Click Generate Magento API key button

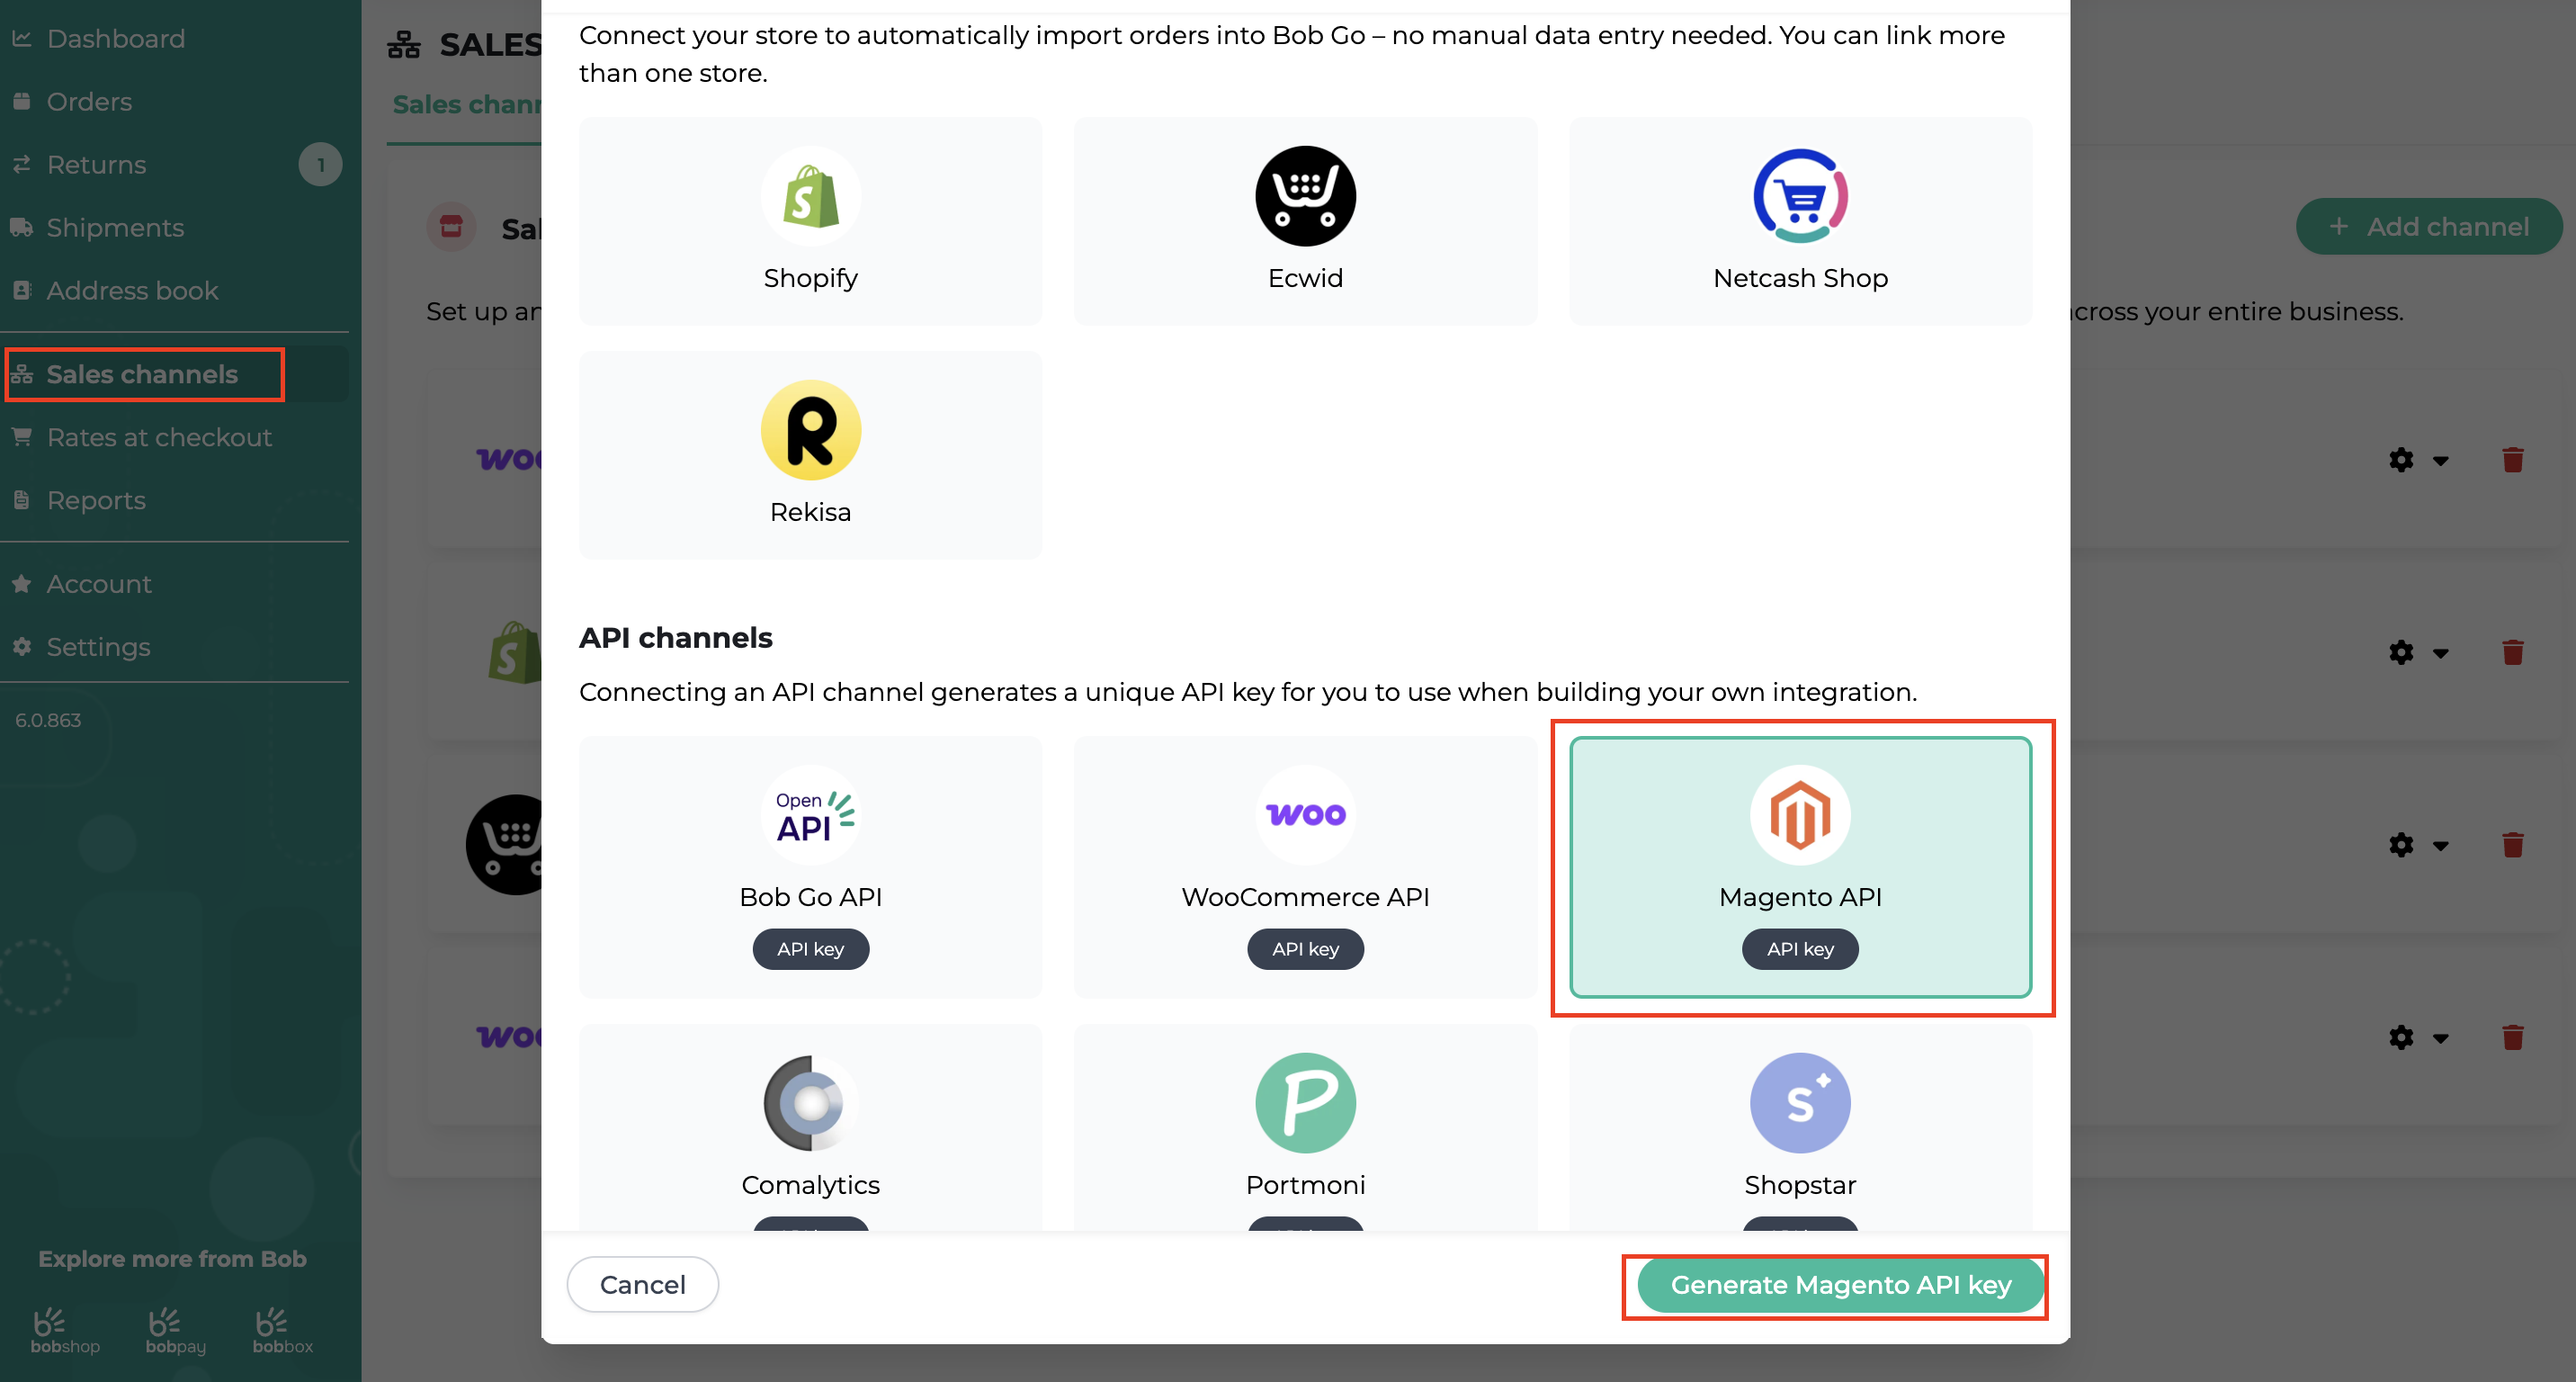(1840, 1285)
